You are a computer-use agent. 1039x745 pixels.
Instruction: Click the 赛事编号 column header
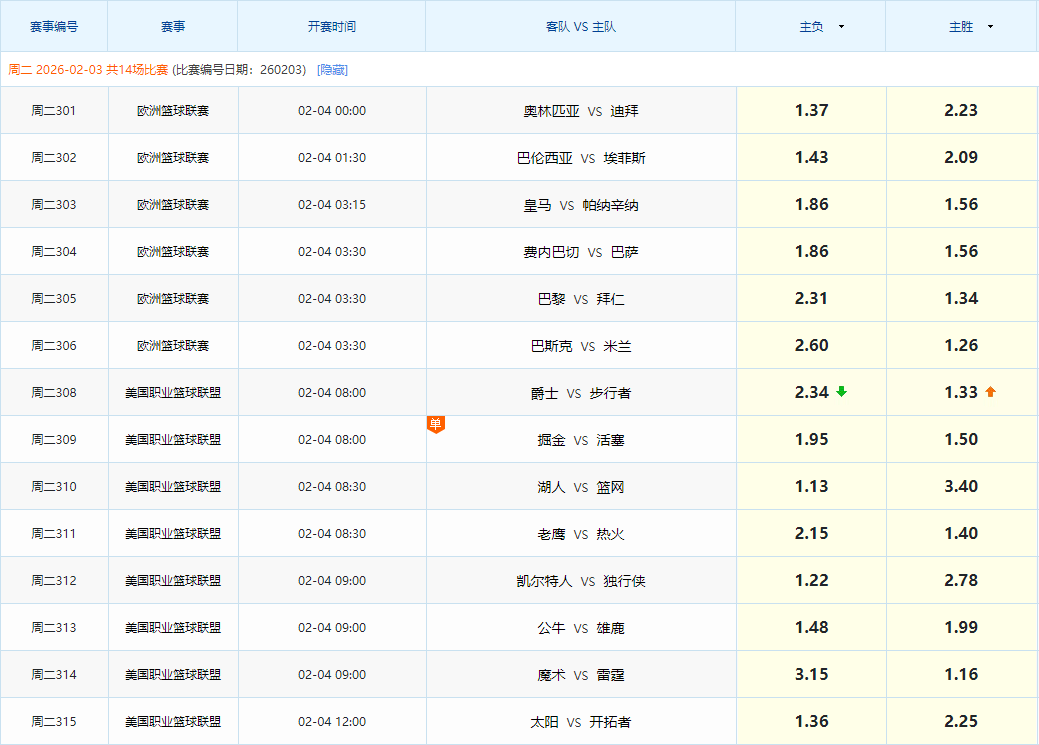[x=54, y=27]
